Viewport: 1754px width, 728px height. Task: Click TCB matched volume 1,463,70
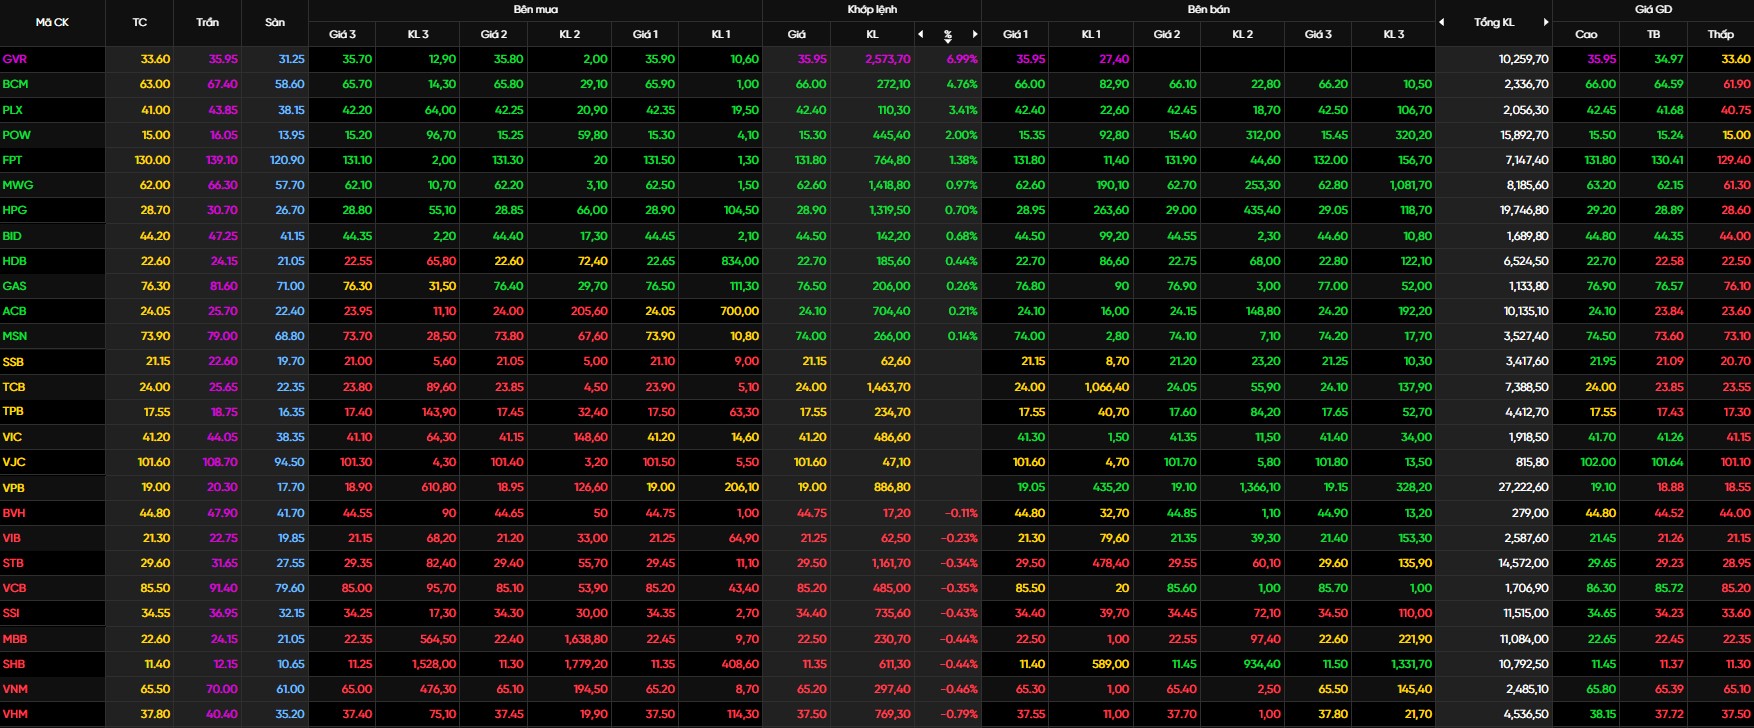click(889, 387)
